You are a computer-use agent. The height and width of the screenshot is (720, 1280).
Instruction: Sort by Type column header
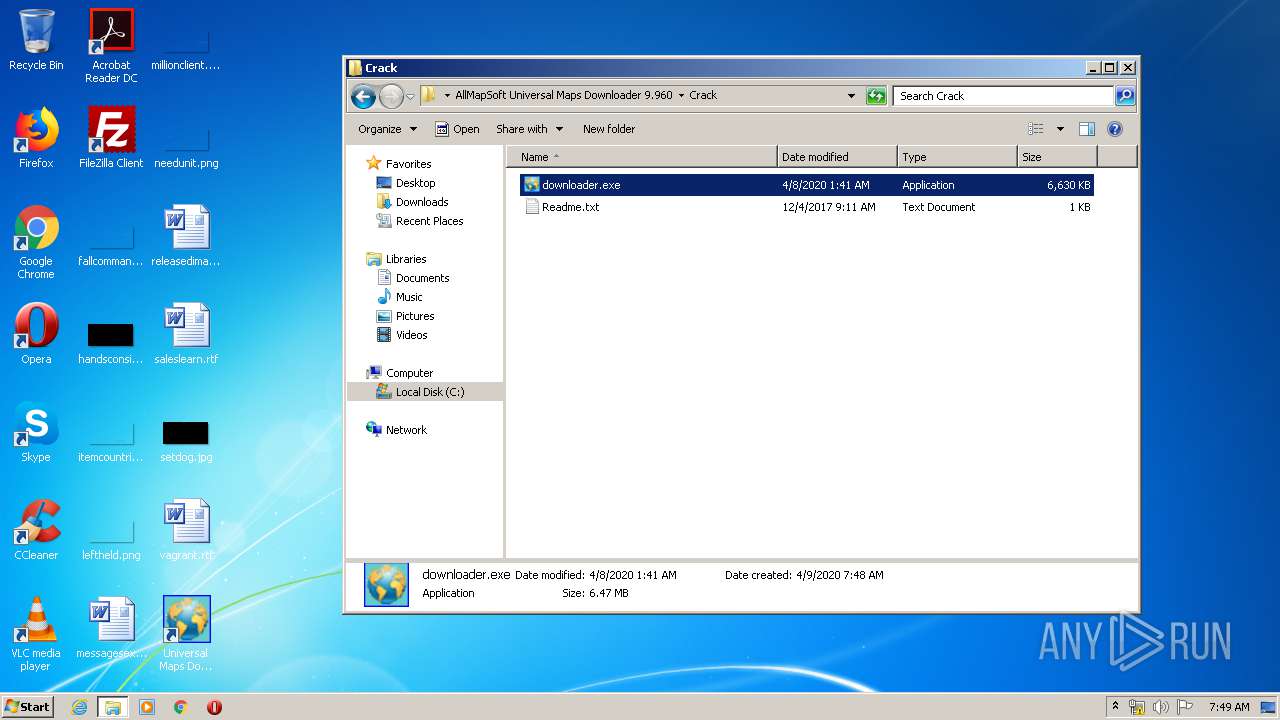(957, 157)
